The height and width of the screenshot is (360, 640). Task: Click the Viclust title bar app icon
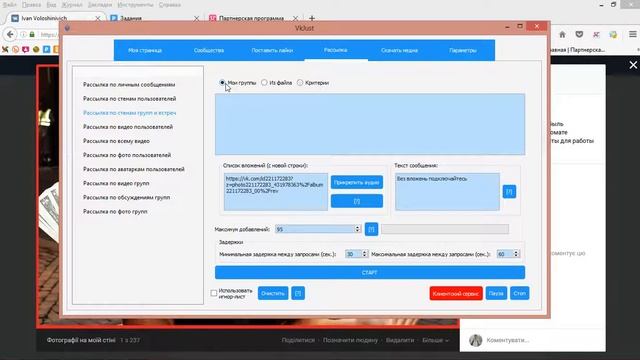click(x=67, y=28)
